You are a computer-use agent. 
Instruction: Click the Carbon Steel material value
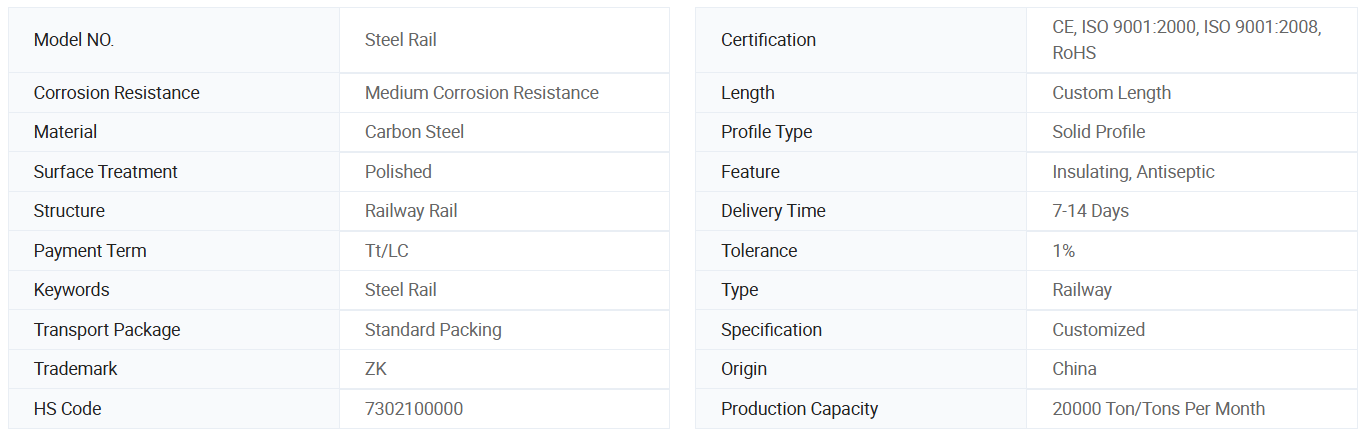[x=414, y=132]
